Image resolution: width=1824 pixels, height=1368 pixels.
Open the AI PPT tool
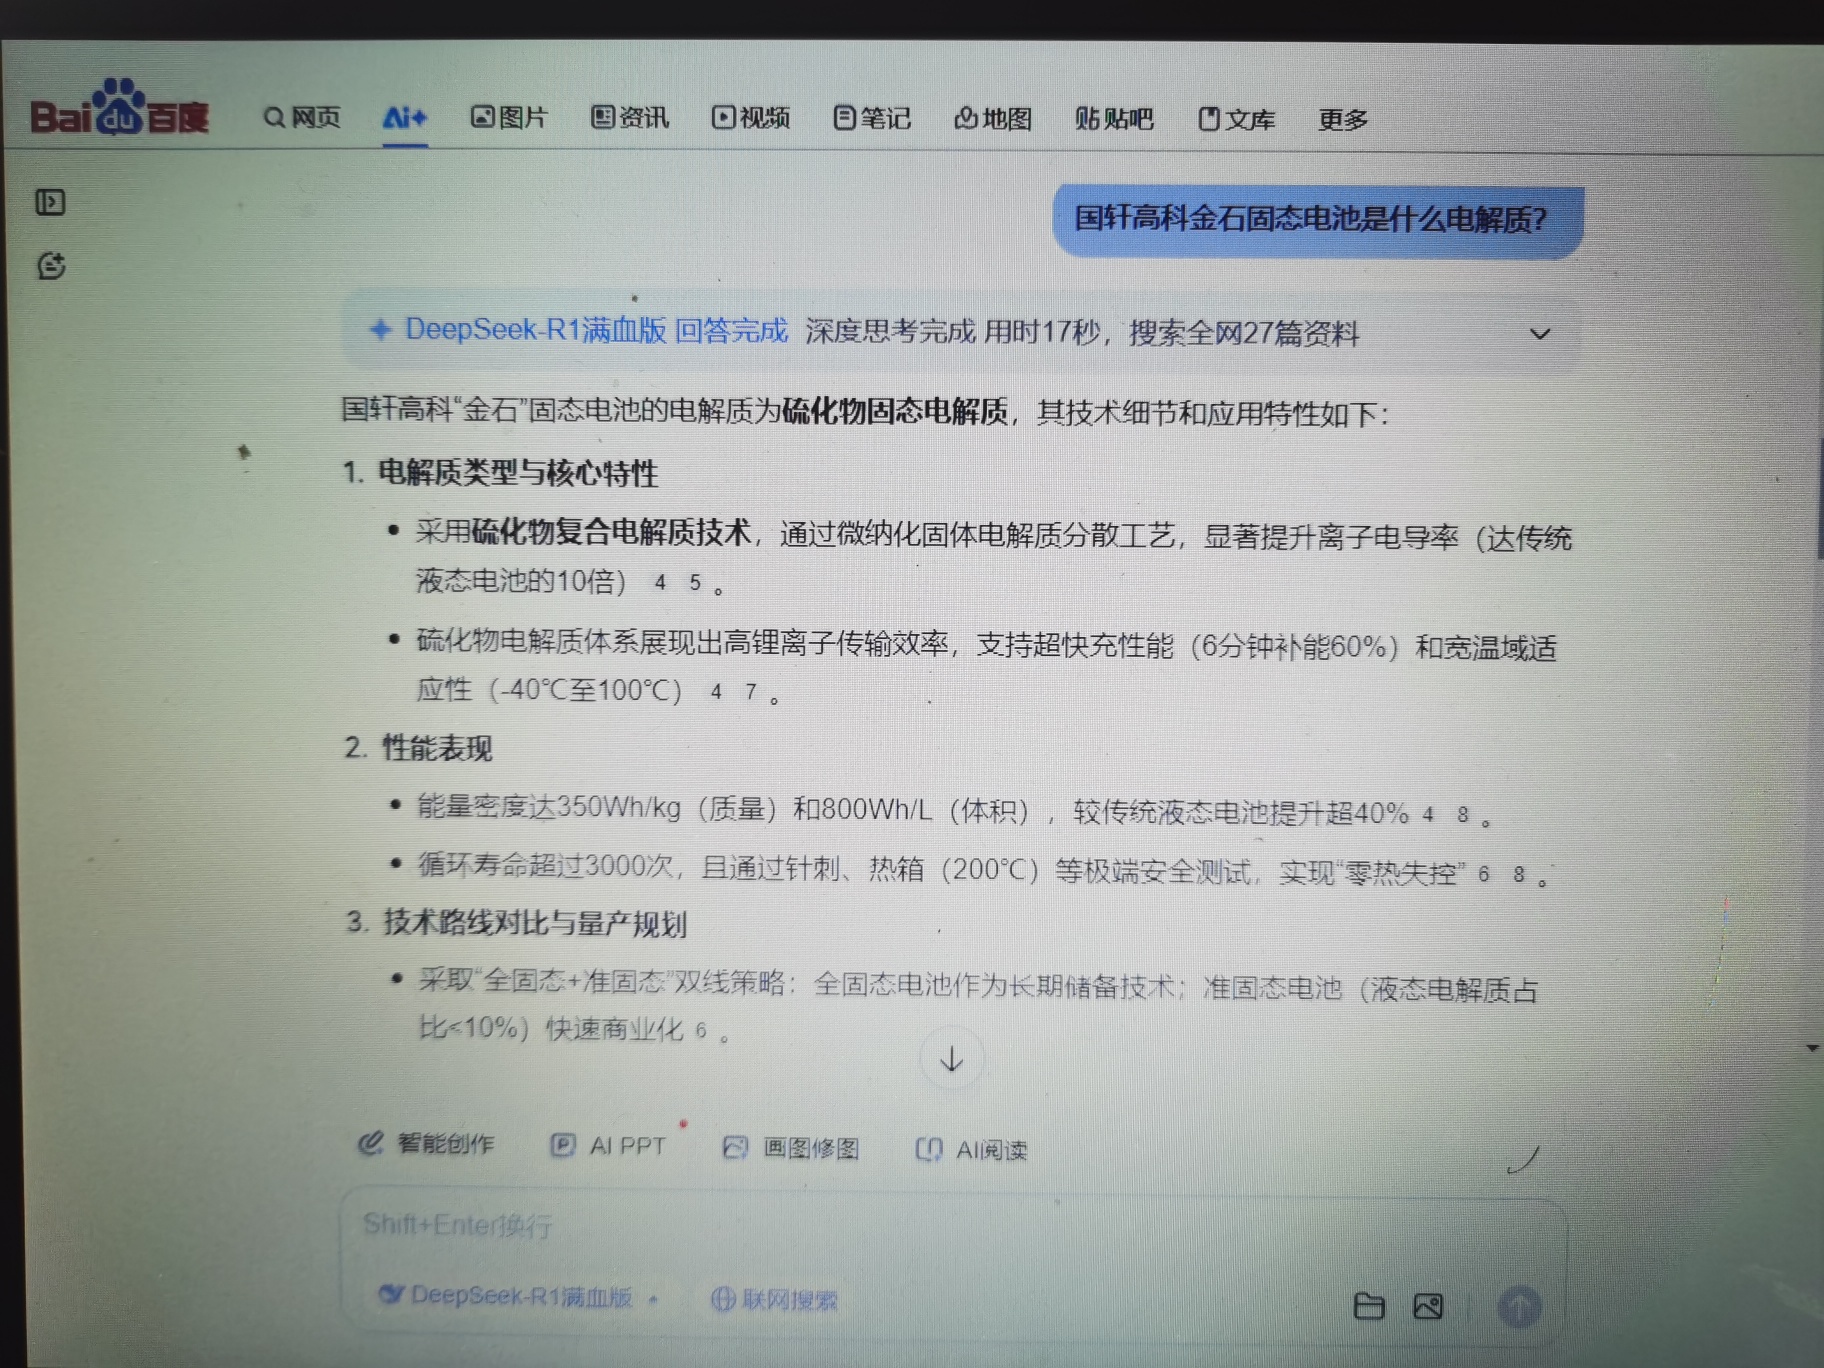pos(609,1146)
